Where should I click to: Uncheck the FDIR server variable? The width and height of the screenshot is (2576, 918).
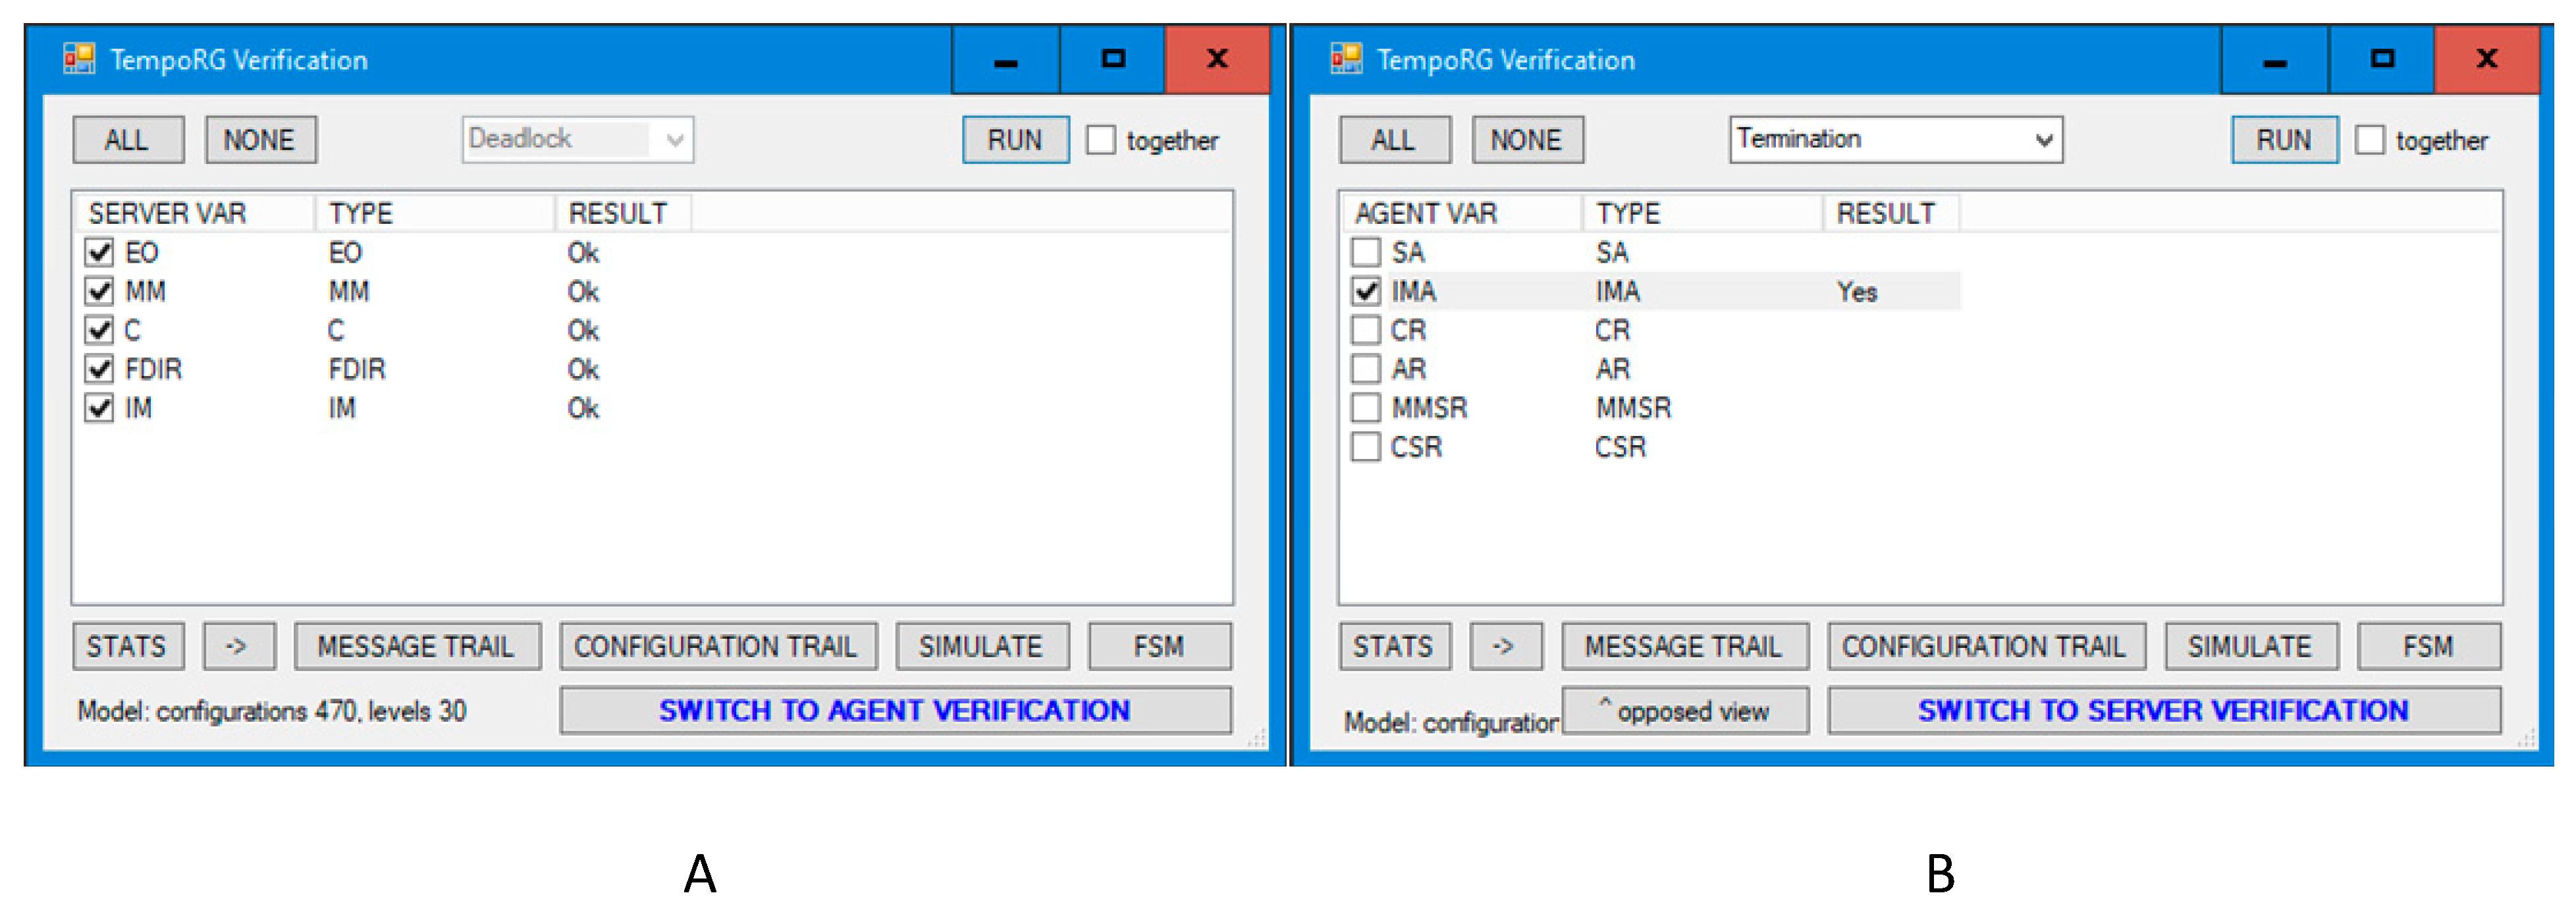[x=99, y=369]
